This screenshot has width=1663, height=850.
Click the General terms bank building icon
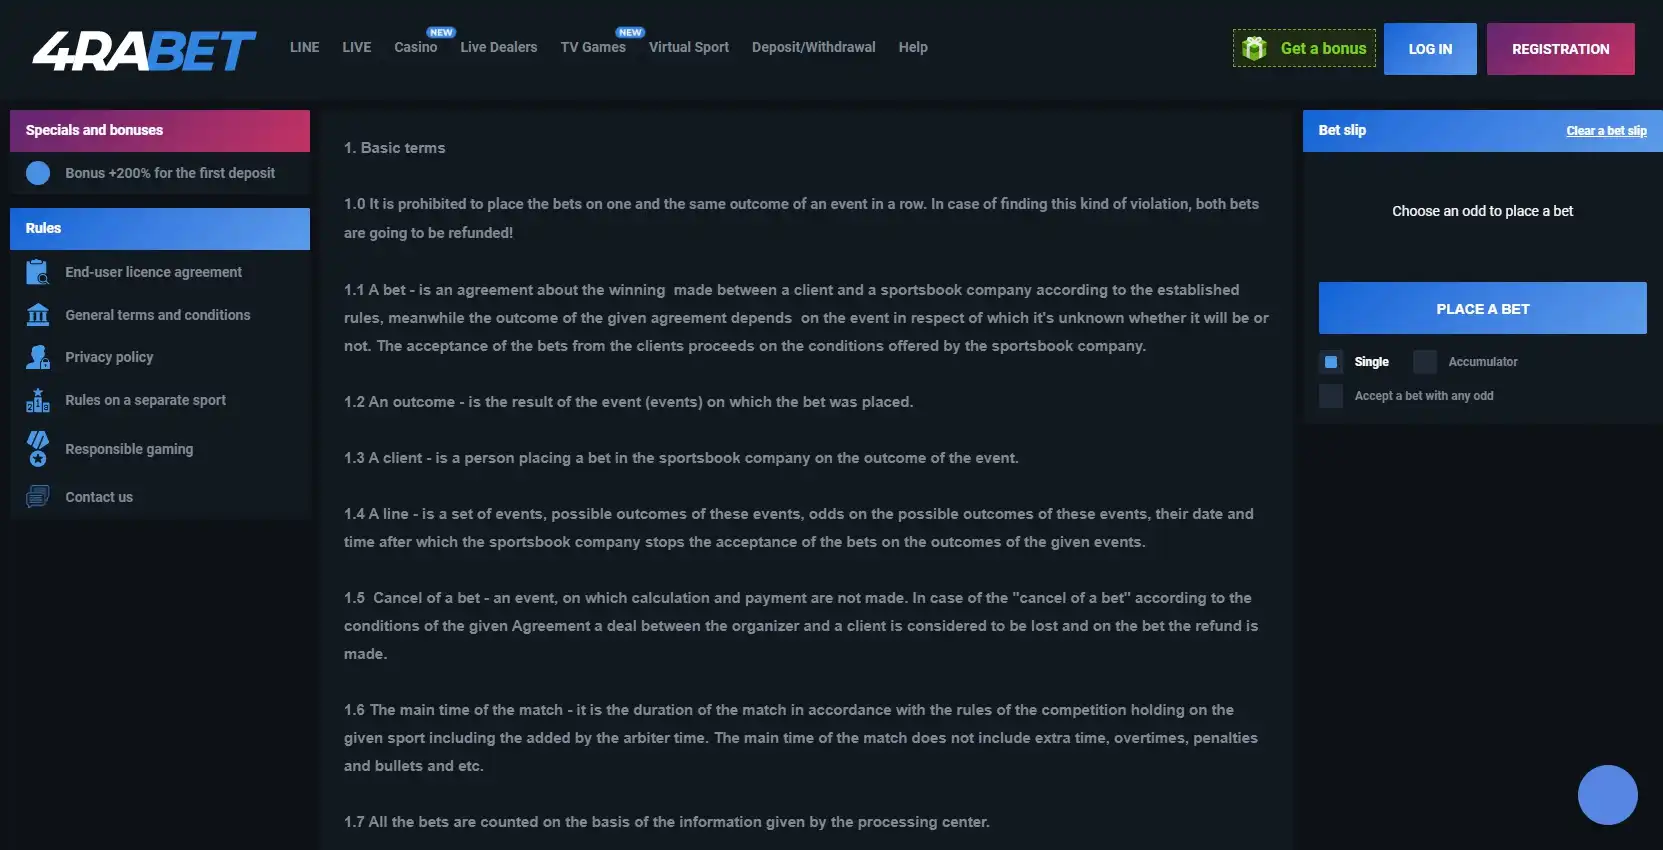pyautogui.click(x=38, y=315)
